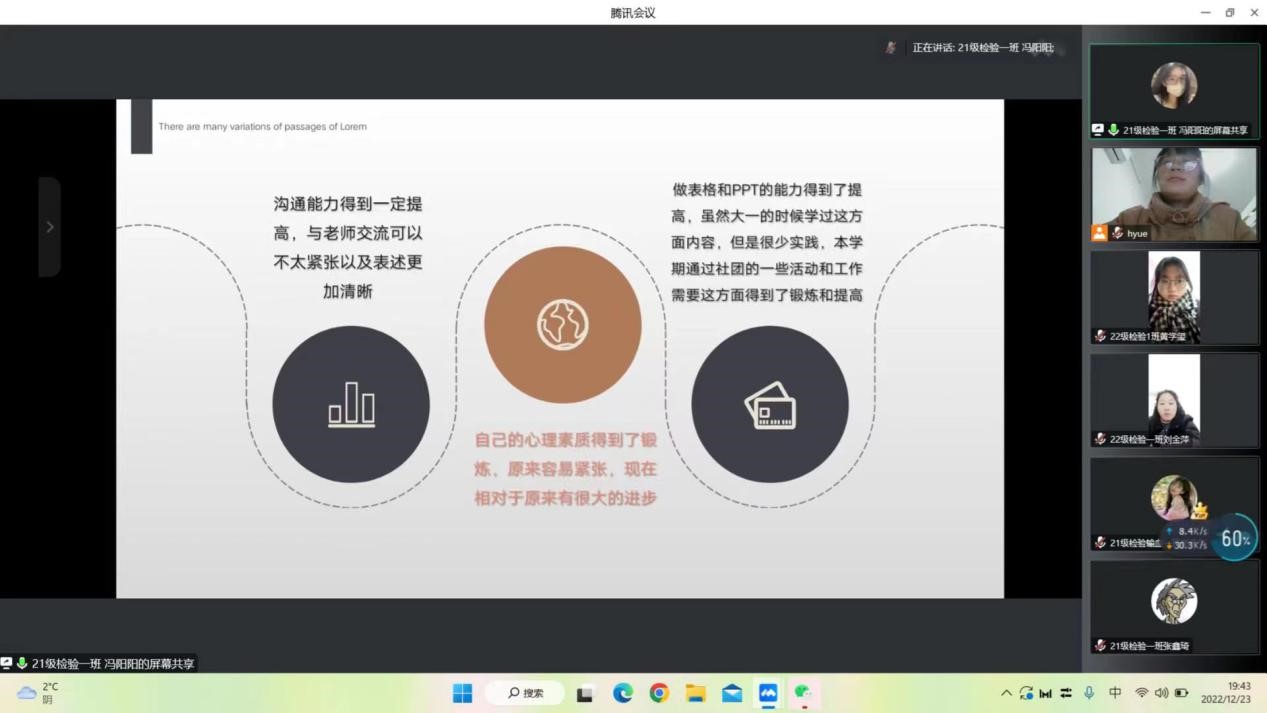Open the clock and date flyout
Image resolution: width=1267 pixels, height=713 pixels.
(1226, 693)
